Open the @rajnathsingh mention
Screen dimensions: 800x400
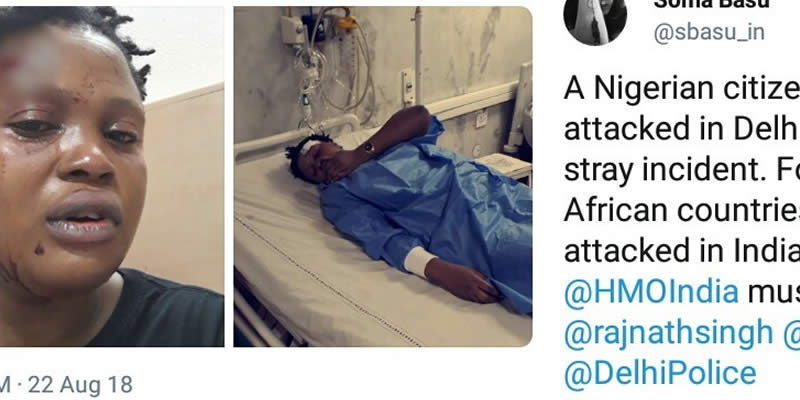click(x=668, y=333)
